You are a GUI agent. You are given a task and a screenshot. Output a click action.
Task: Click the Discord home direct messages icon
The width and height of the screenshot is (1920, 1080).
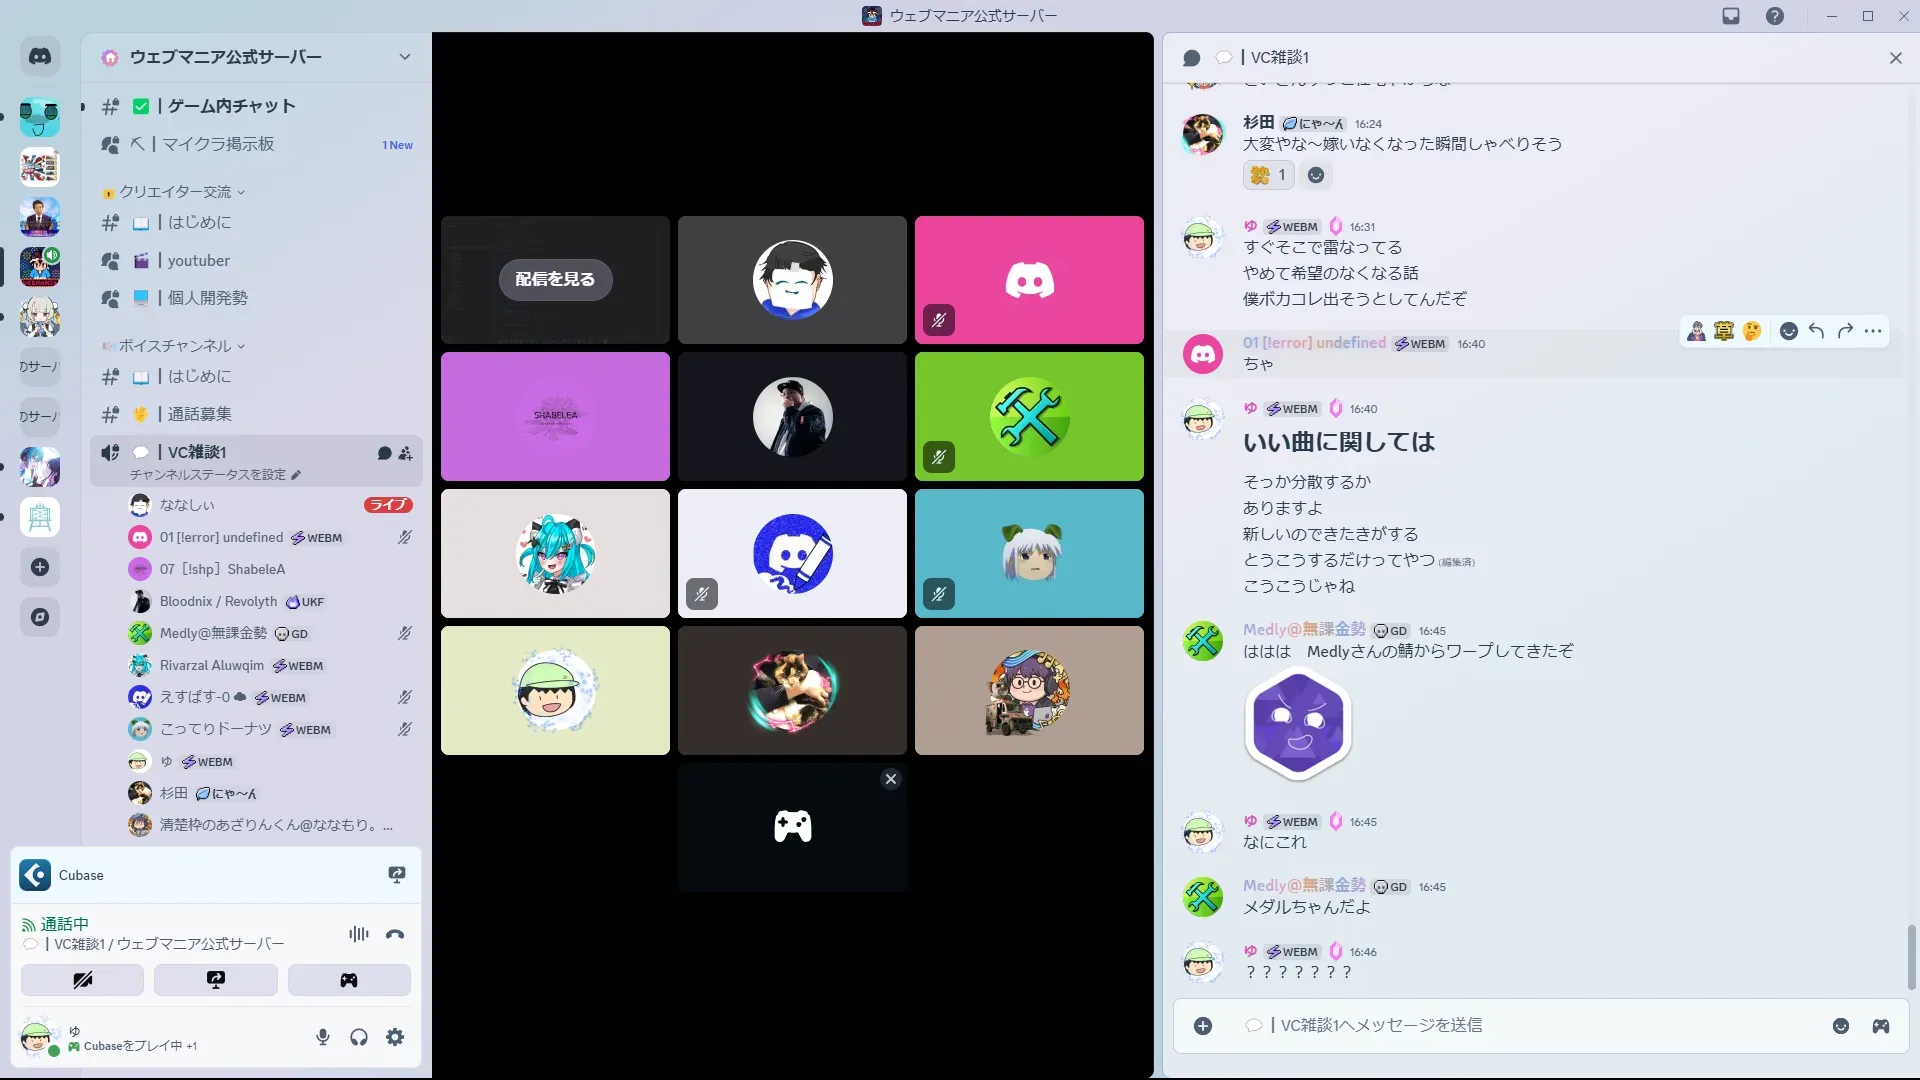coord(40,57)
